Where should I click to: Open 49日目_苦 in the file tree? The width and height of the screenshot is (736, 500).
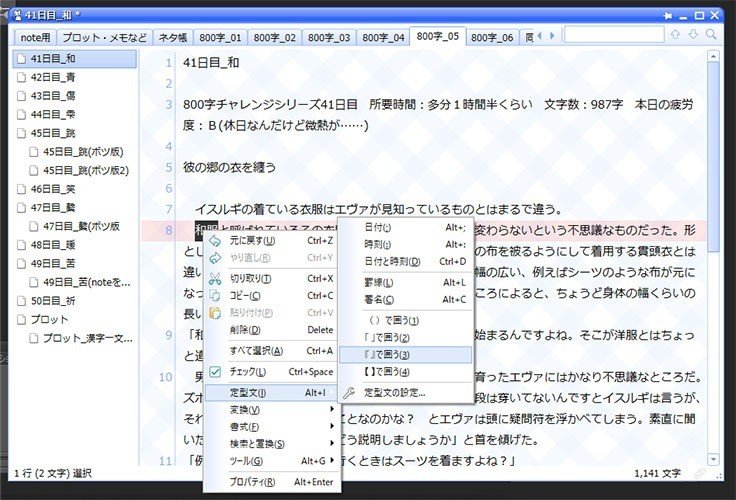click(53, 263)
